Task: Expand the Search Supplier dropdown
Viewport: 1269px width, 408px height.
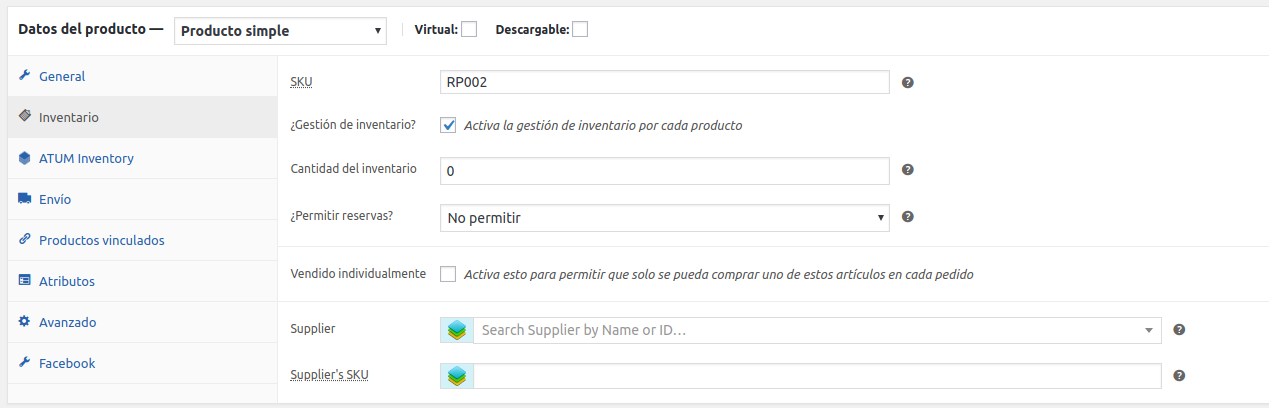Action: click(817, 330)
